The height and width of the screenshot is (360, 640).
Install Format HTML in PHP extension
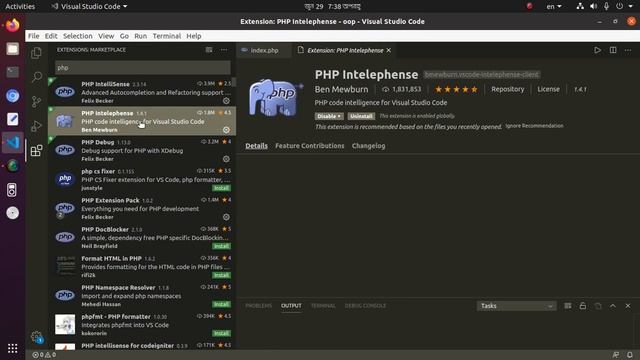[x=221, y=275]
